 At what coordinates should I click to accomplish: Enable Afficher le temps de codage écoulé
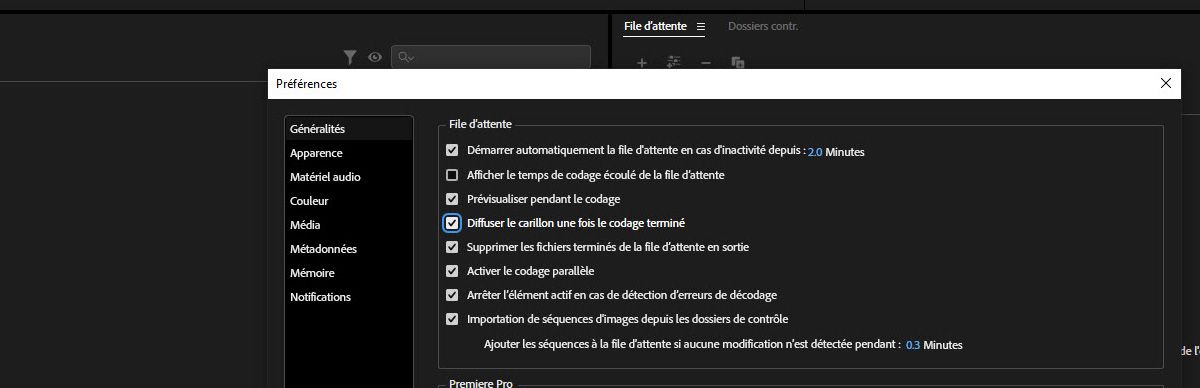452,175
